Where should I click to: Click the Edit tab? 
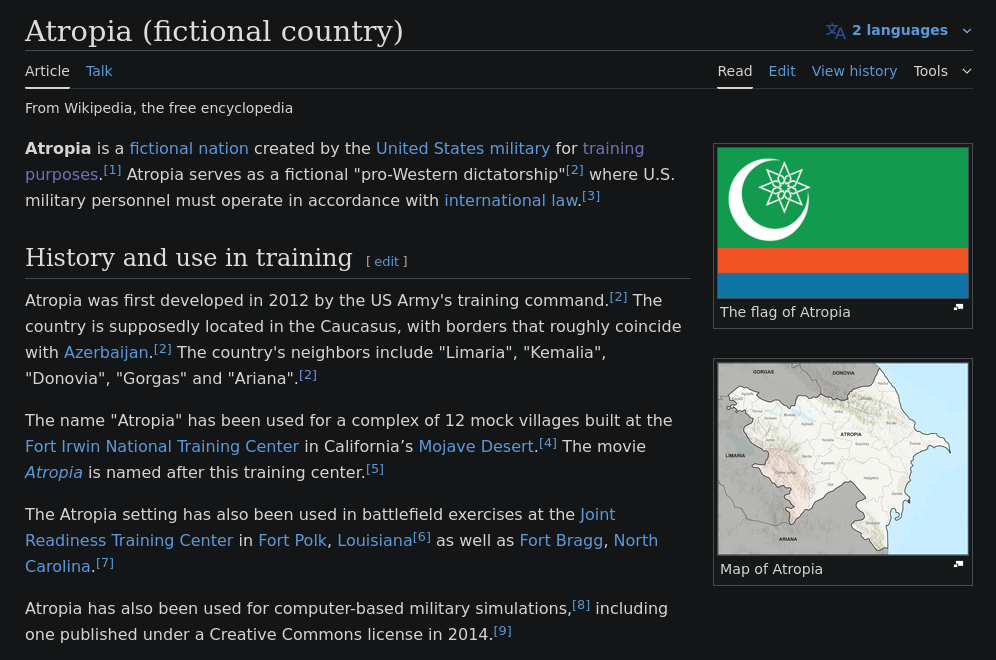click(x=782, y=71)
